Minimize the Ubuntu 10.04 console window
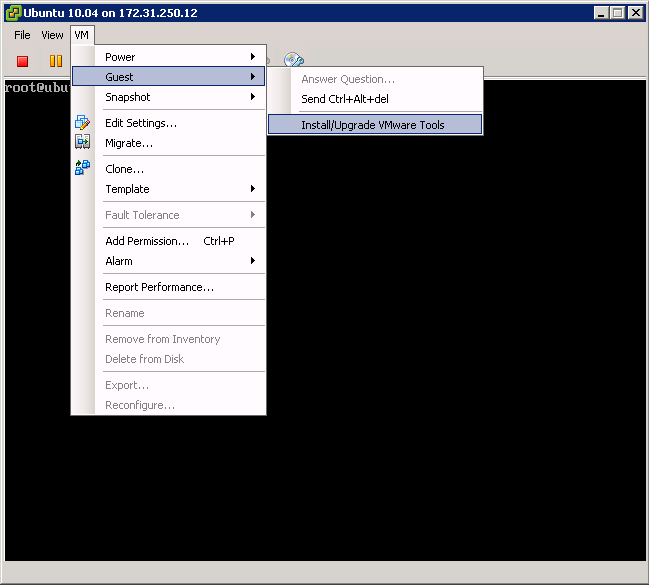649x585 pixels. tap(601, 13)
